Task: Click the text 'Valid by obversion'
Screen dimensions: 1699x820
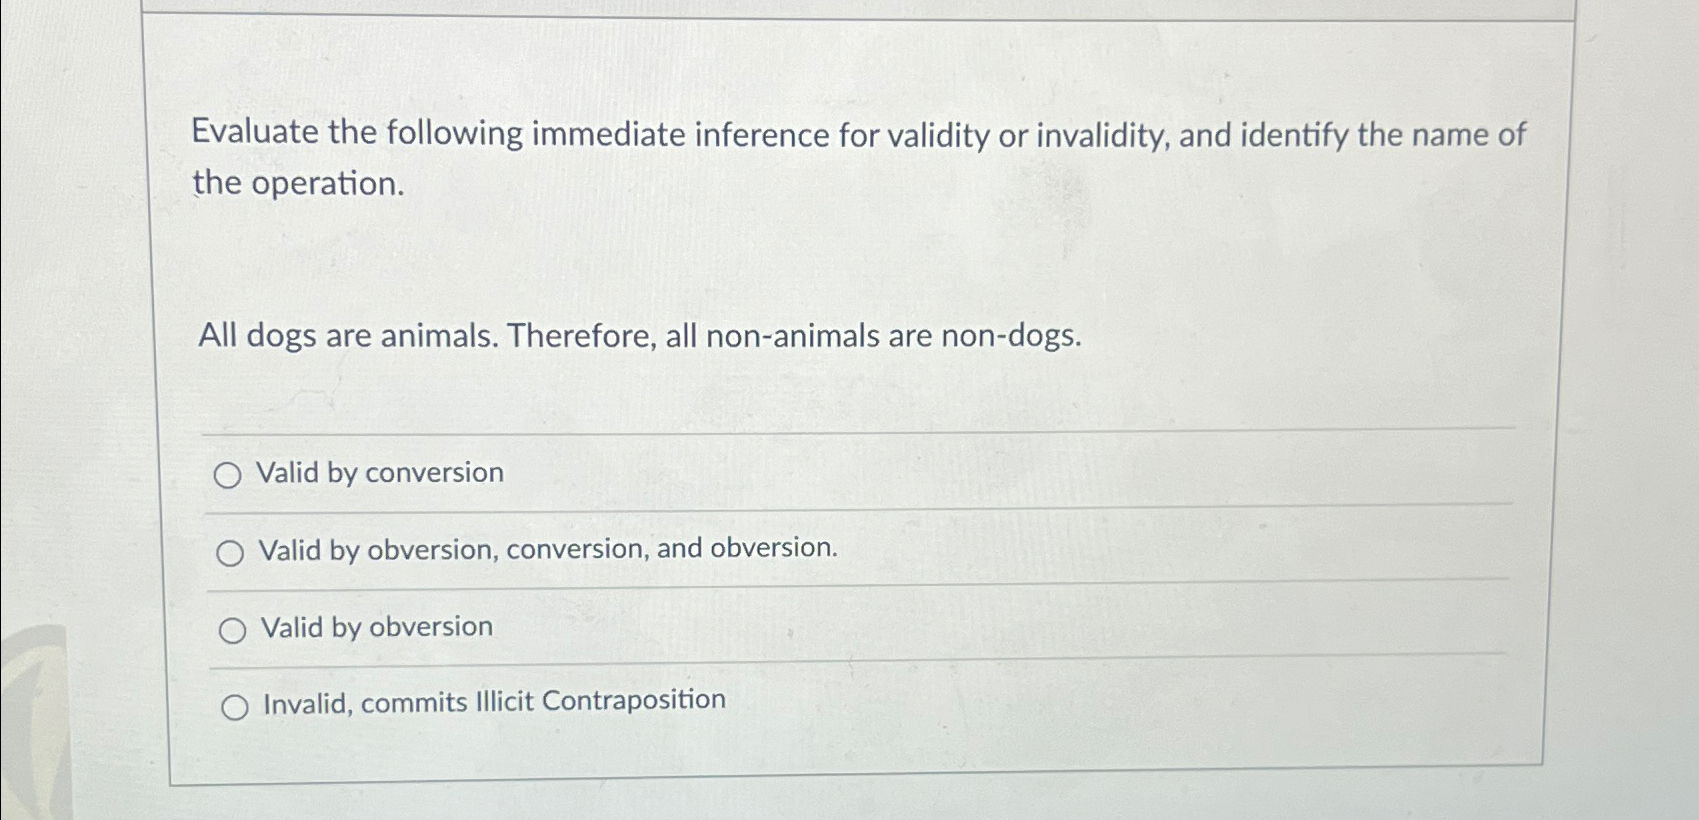Action: pyautogui.click(x=375, y=627)
